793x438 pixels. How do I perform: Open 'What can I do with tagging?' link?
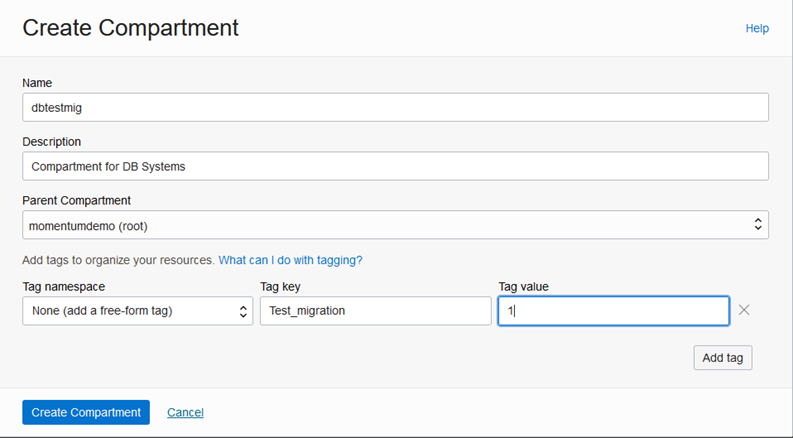(290, 260)
